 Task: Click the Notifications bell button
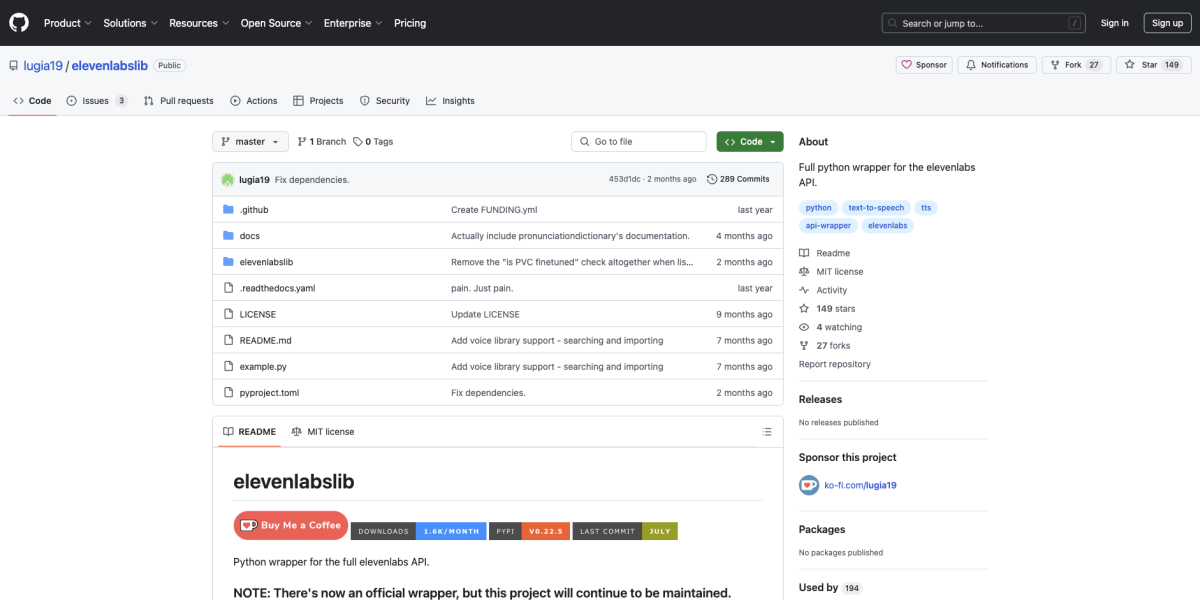(x=996, y=65)
